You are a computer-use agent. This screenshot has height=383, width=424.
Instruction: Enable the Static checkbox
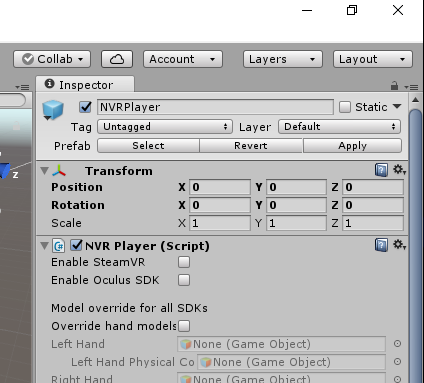pyautogui.click(x=345, y=107)
